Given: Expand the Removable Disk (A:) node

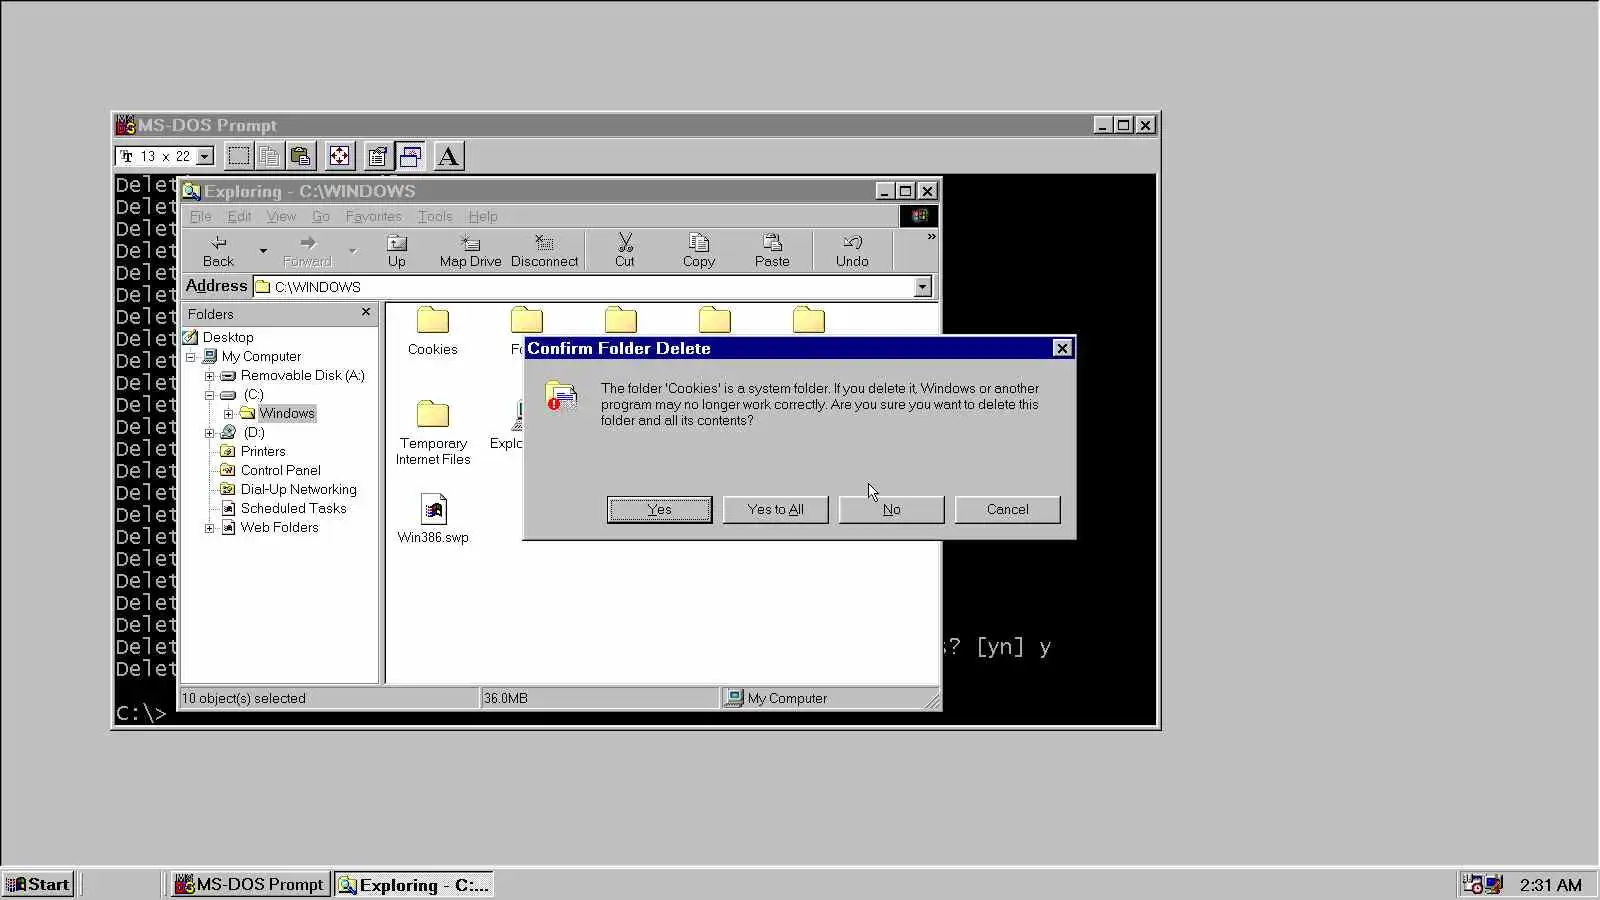Looking at the screenshot, I should [x=209, y=376].
